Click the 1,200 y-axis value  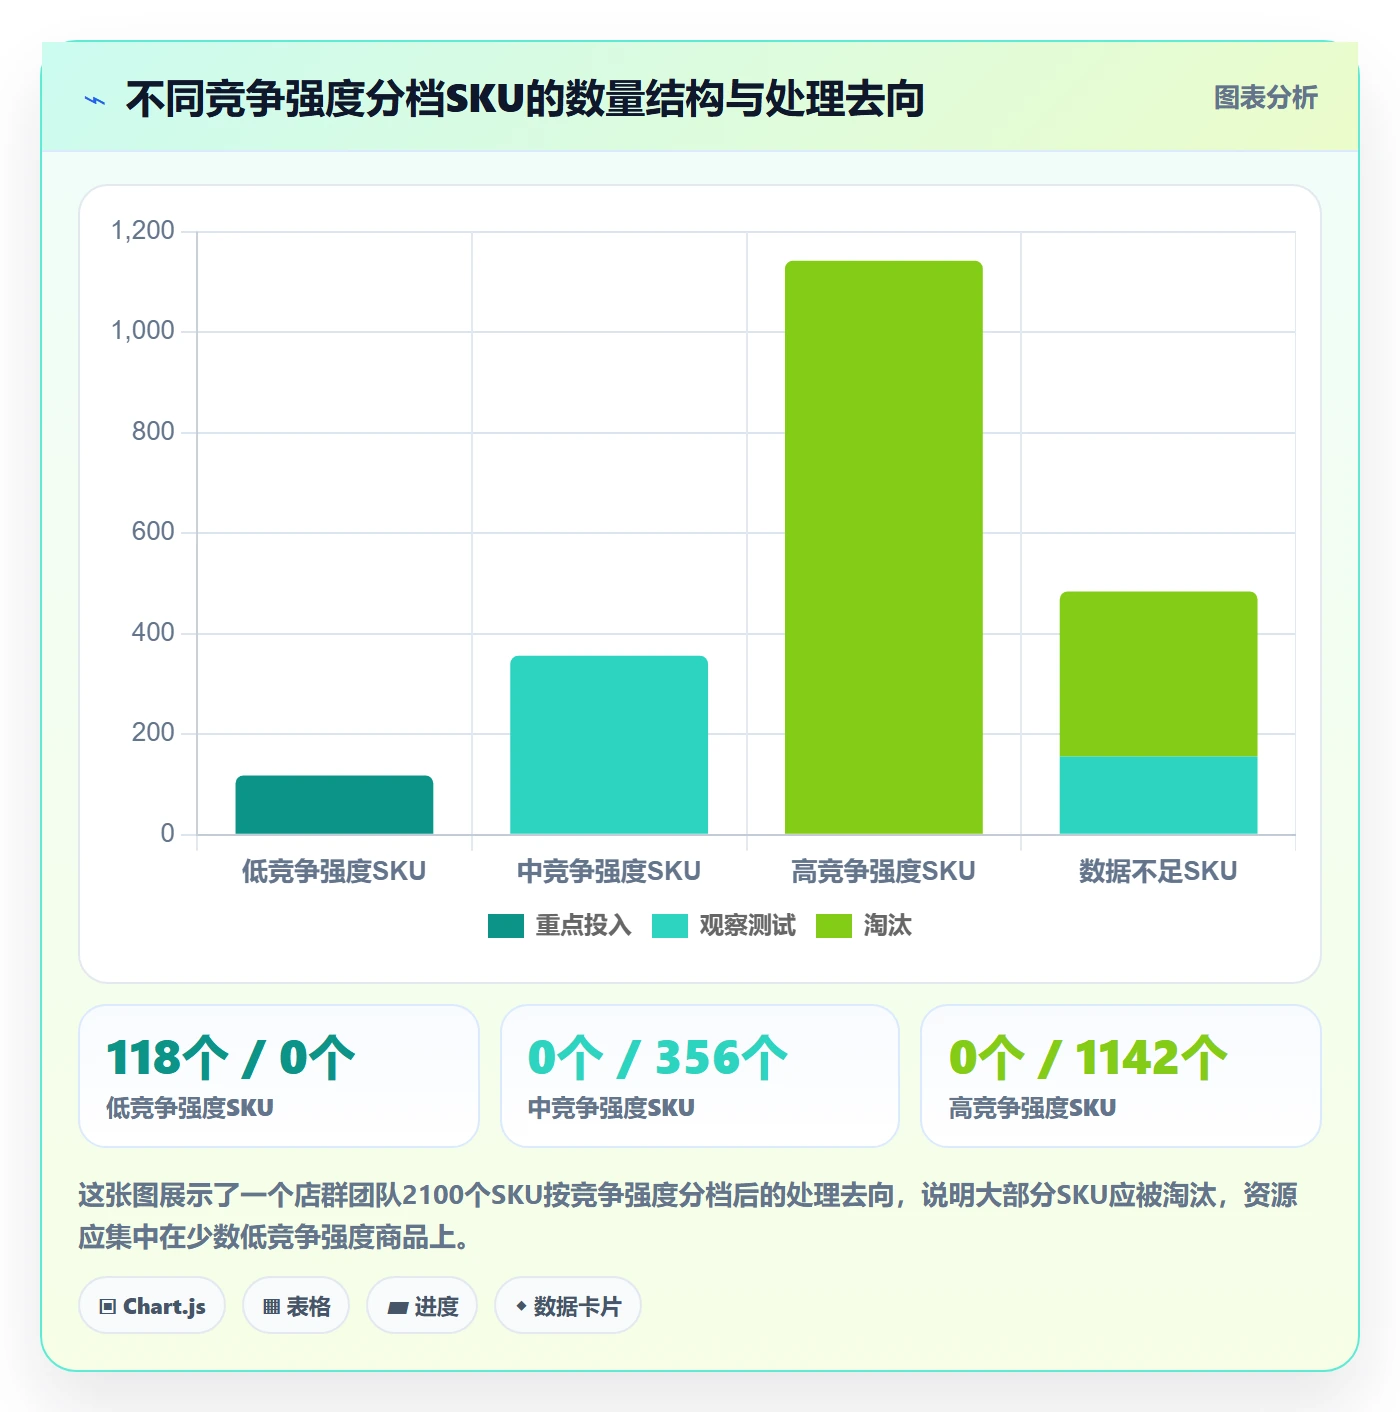point(142,231)
